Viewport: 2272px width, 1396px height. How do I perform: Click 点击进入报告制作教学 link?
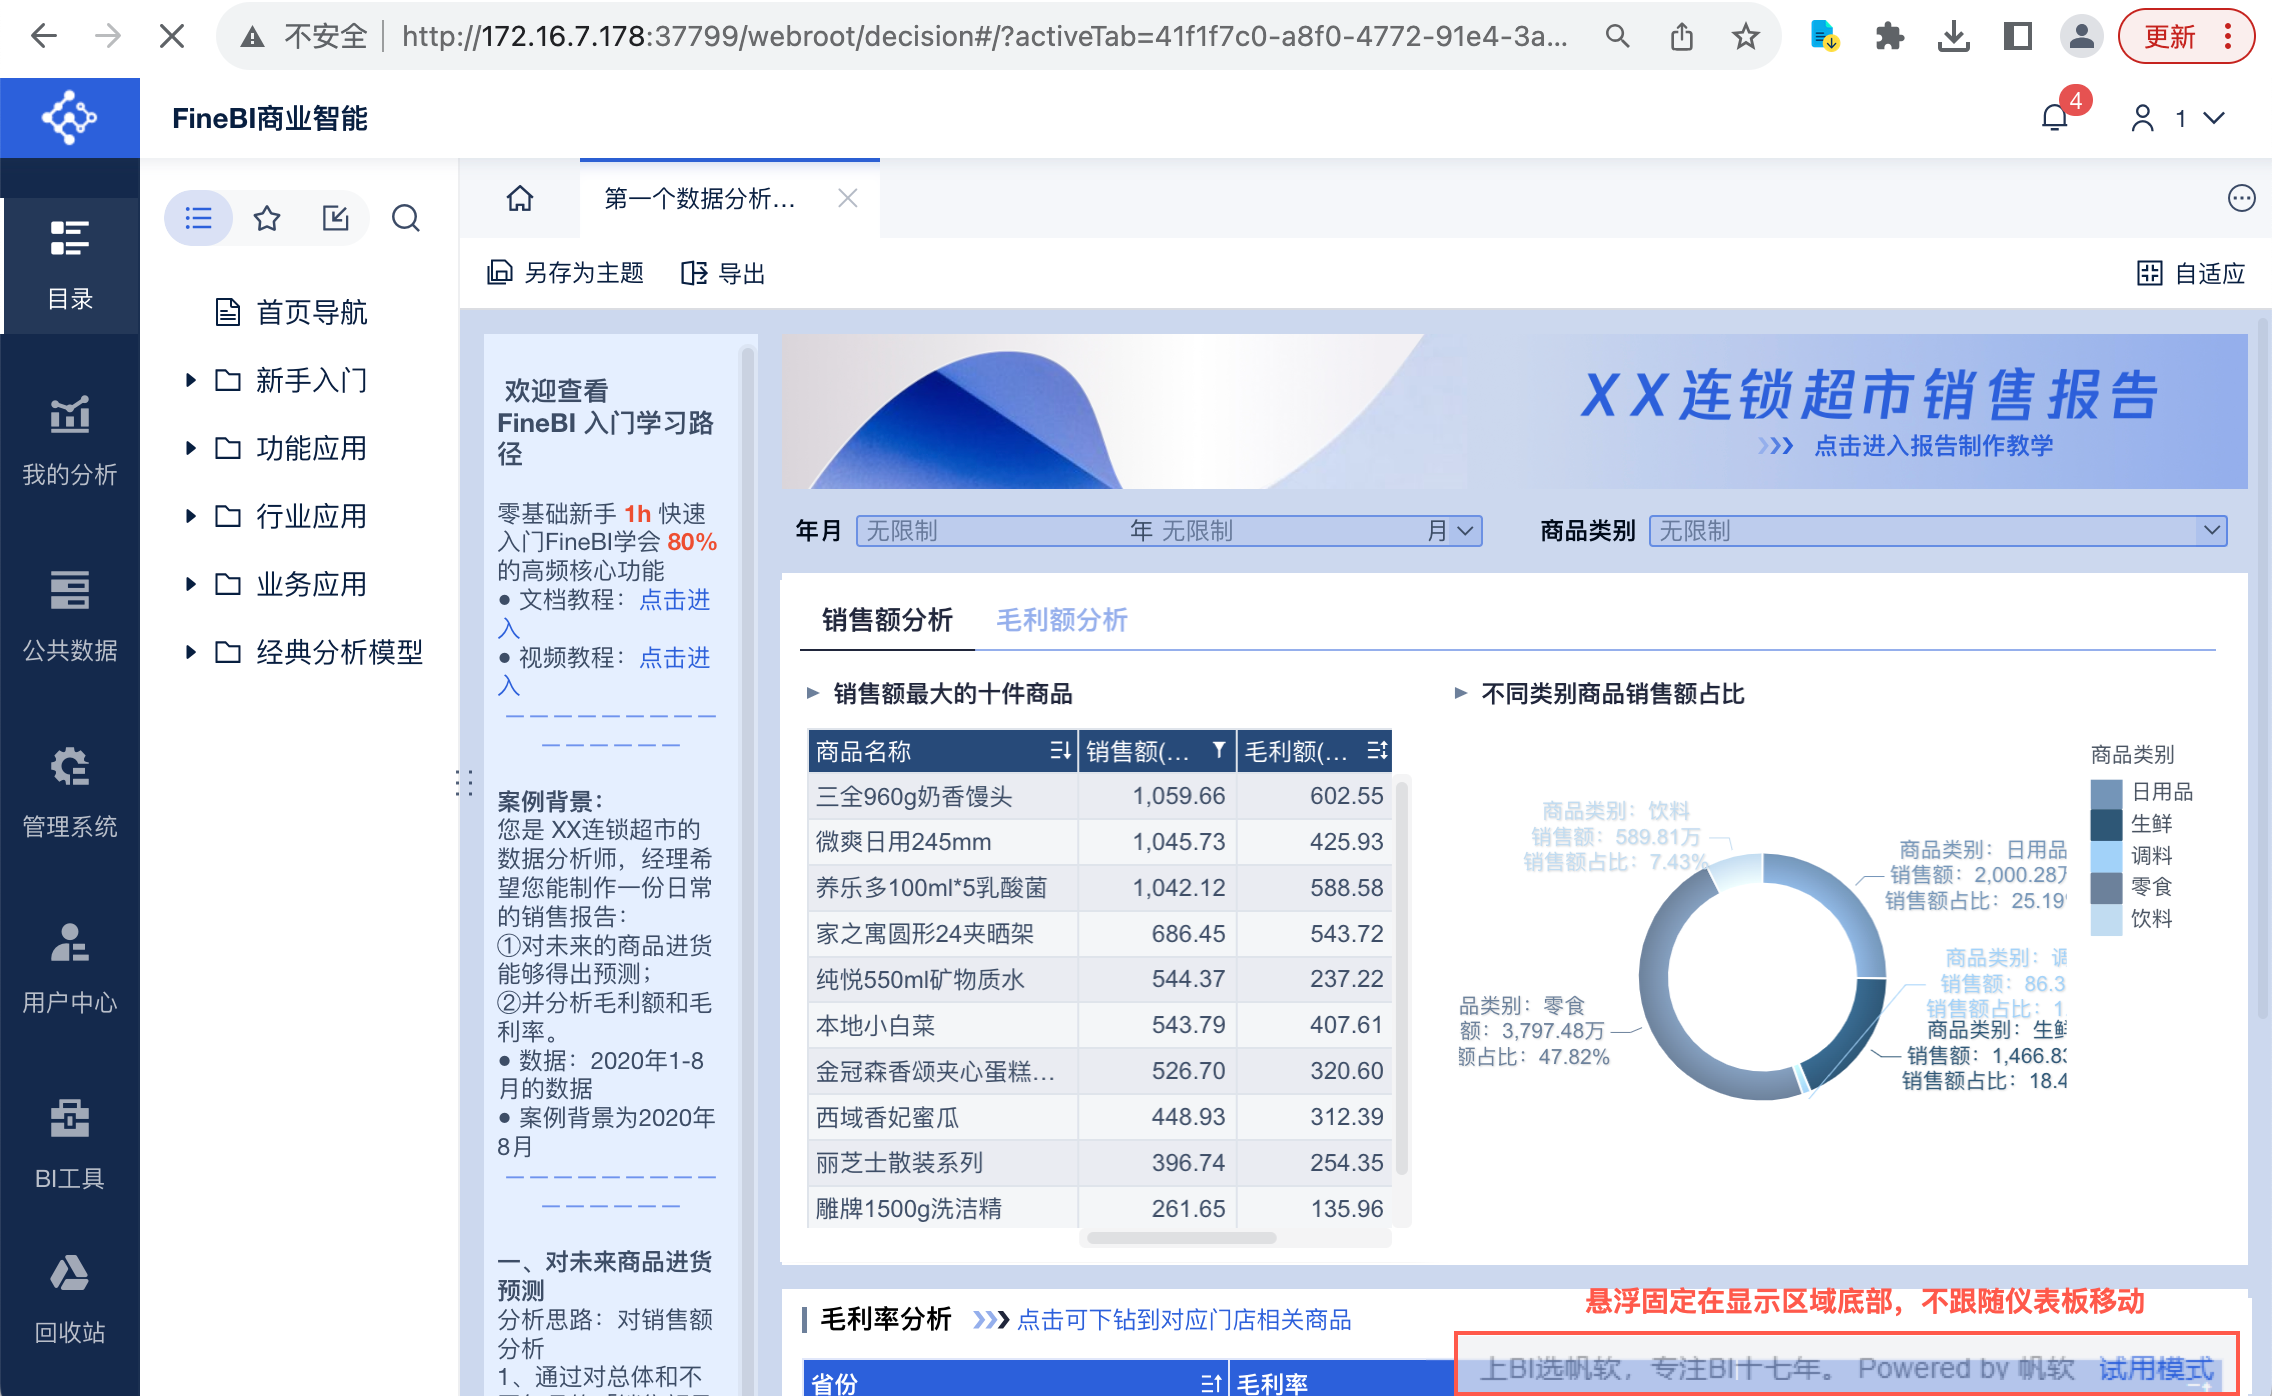tap(1933, 446)
